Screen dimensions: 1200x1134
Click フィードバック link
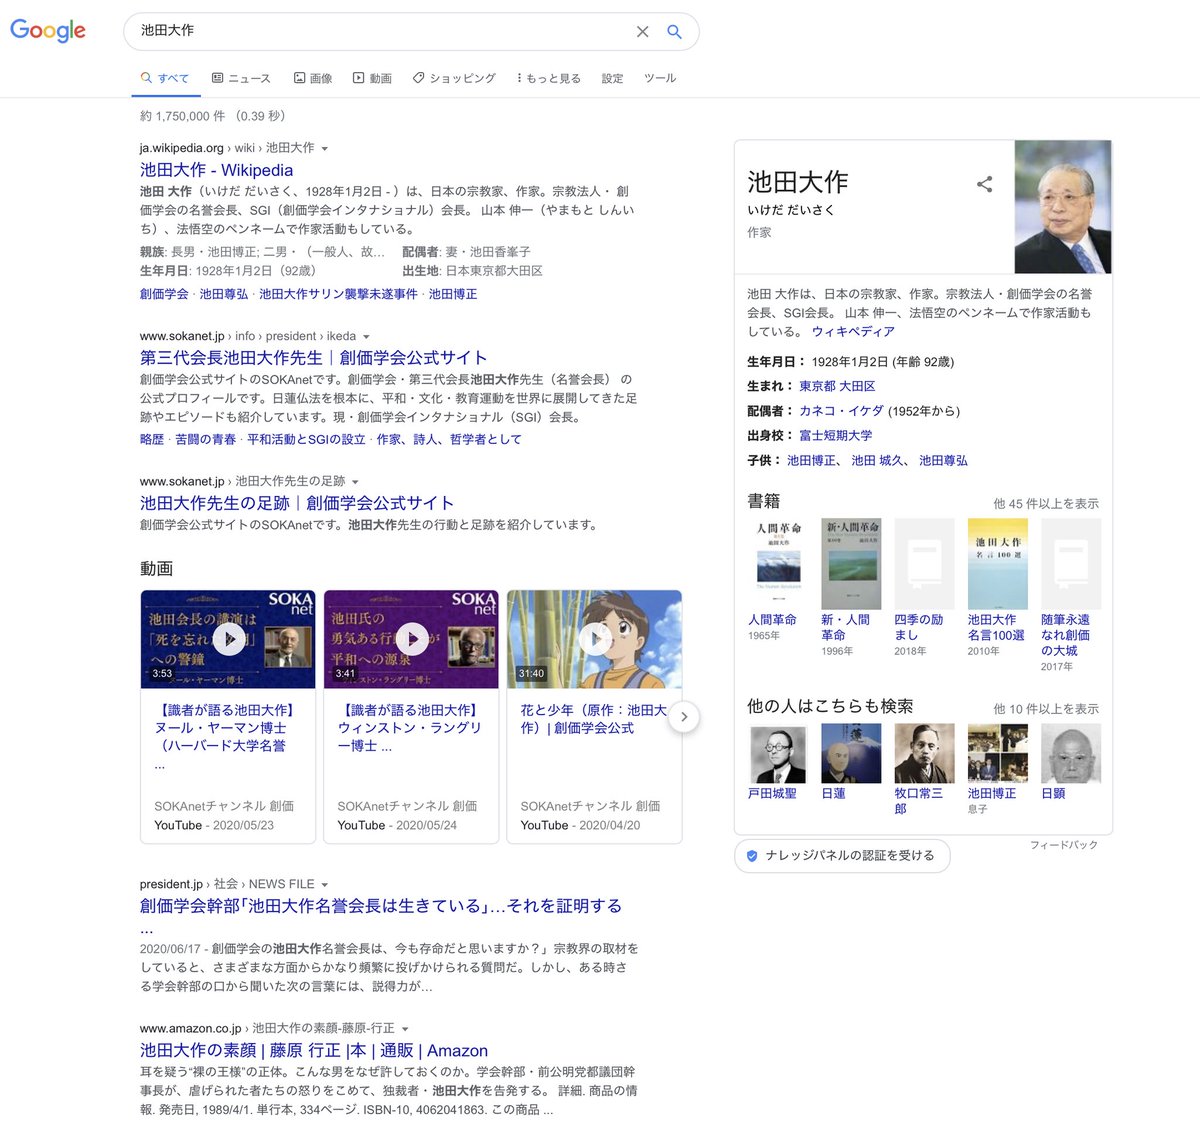pyautogui.click(x=1064, y=845)
